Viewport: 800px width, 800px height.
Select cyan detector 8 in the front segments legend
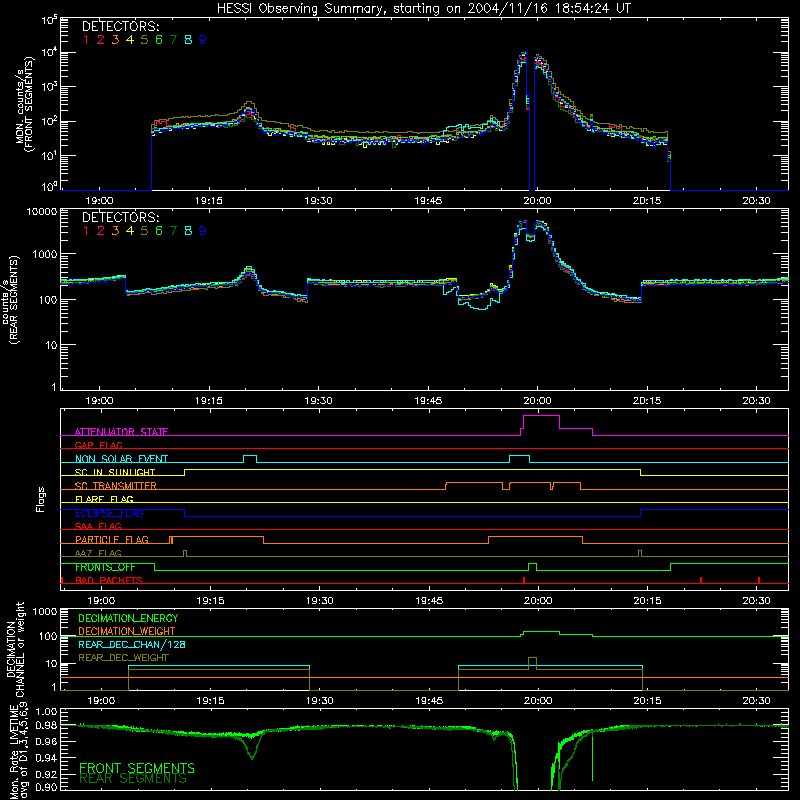pyautogui.click(x=188, y=40)
